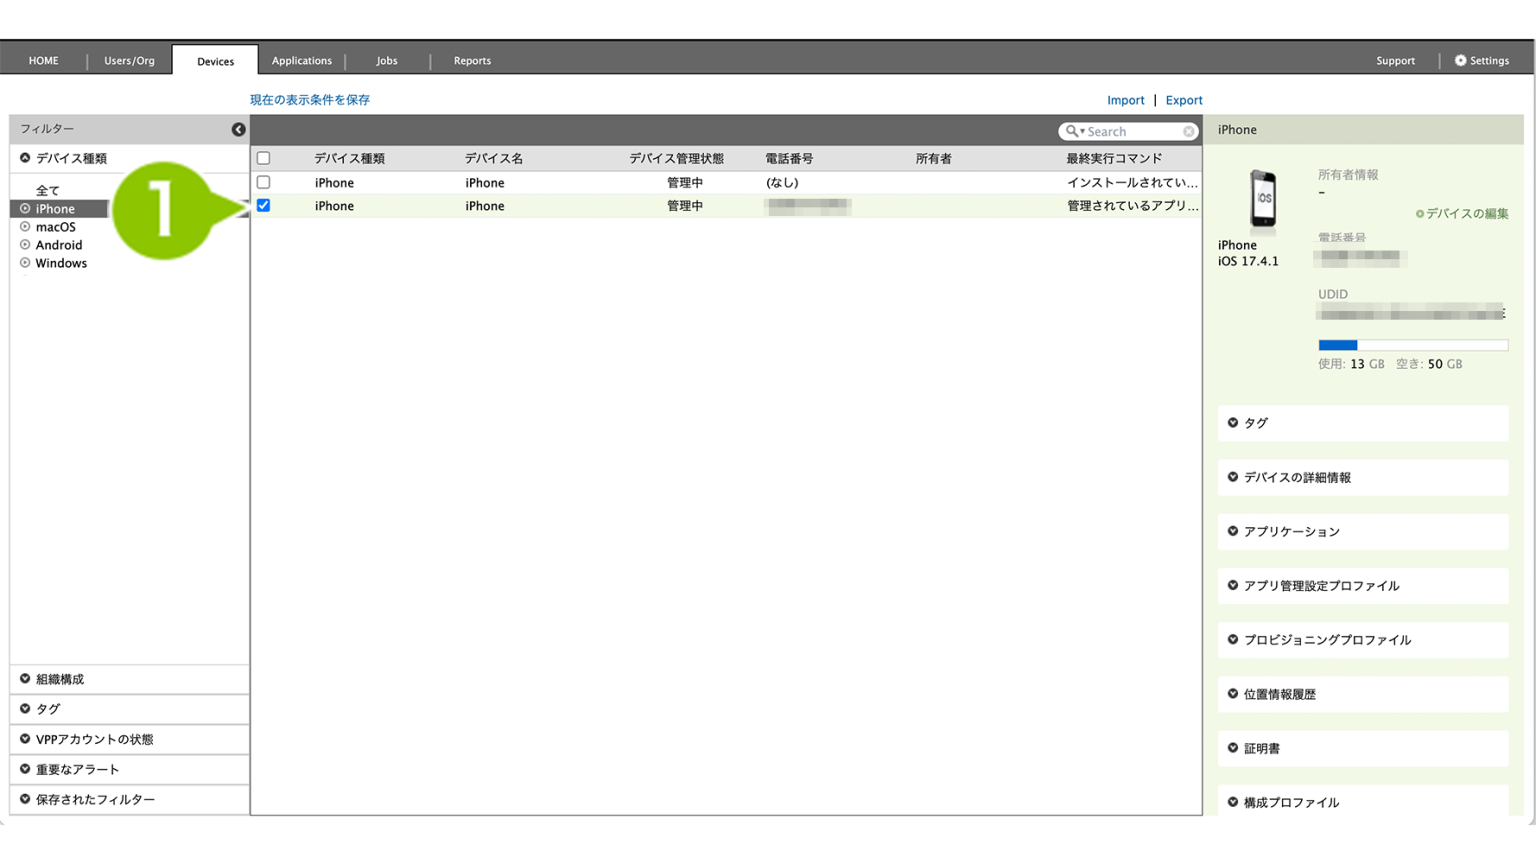Viewport: 1536px width, 864px height.
Task: Select the Android device type filter
Action: click(58, 245)
